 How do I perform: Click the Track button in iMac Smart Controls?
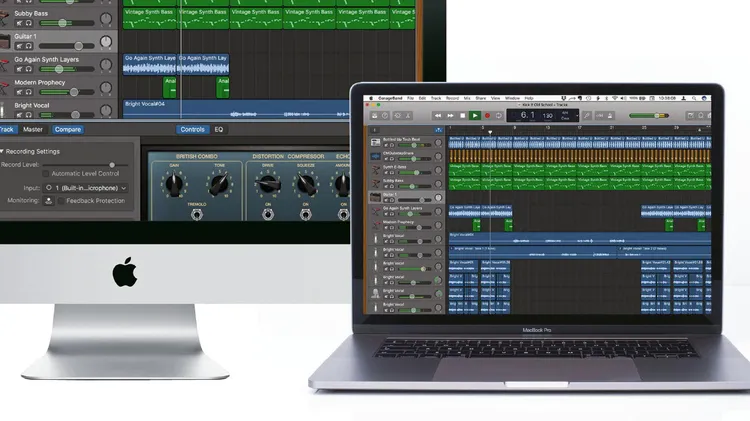pyautogui.click(x=7, y=130)
